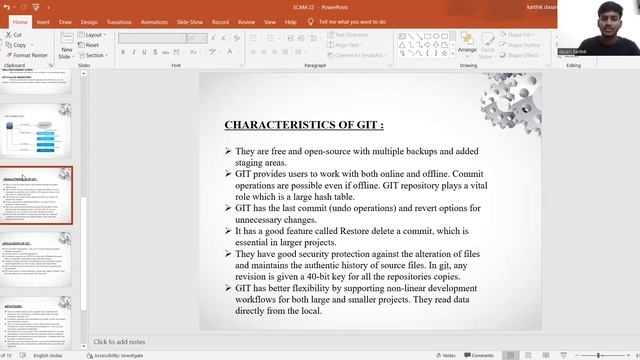Increase the font size
The image size is (640, 360).
click(213, 38)
